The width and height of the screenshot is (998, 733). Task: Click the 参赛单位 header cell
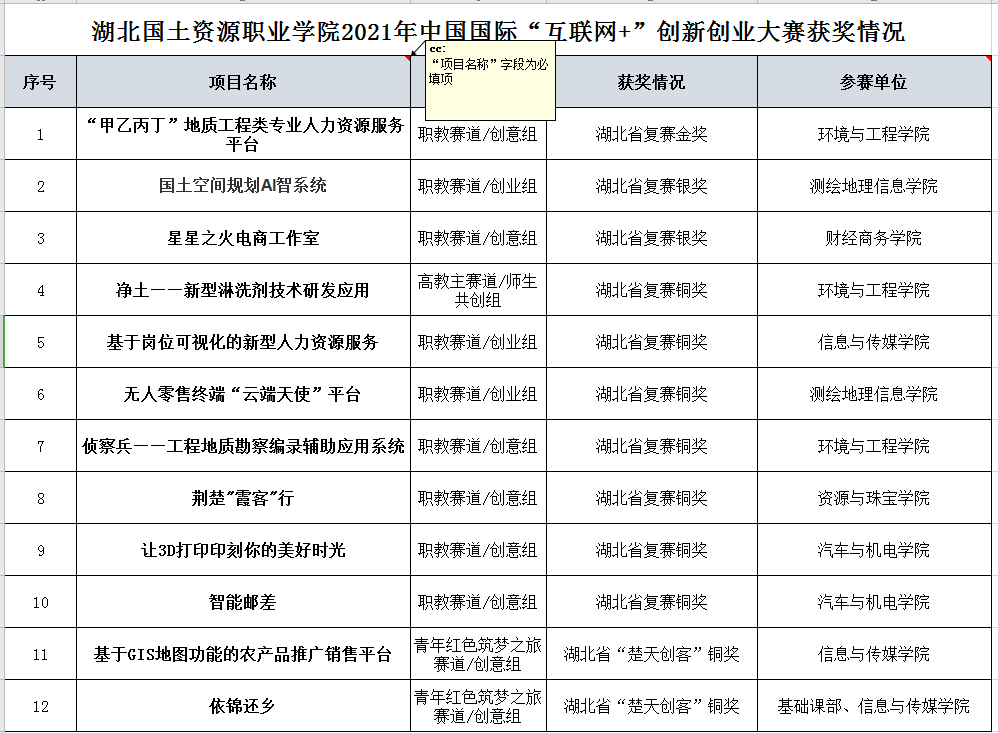[x=874, y=82]
